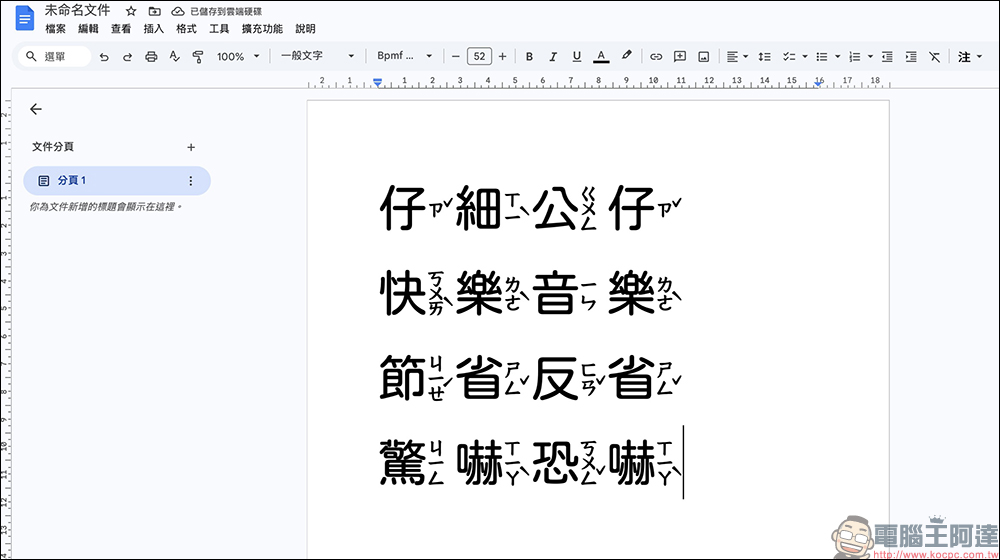Open the 檔案 menu

(55, 29)
